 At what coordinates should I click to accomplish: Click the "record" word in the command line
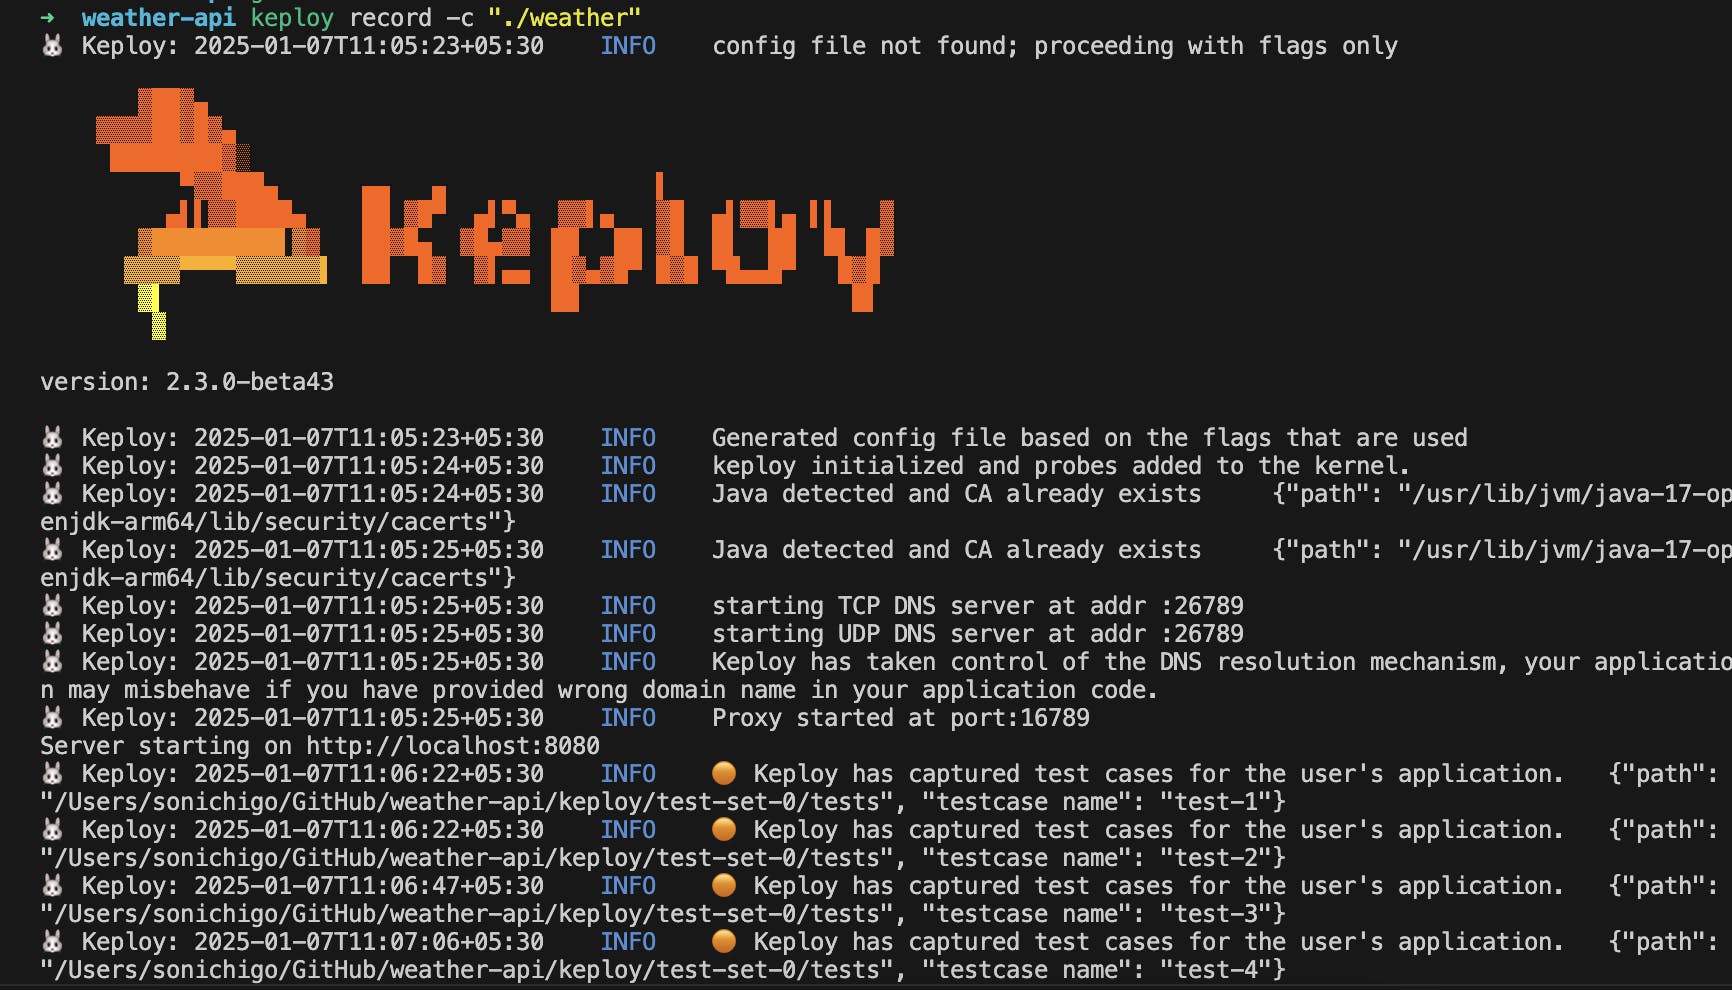click(391, 18)
